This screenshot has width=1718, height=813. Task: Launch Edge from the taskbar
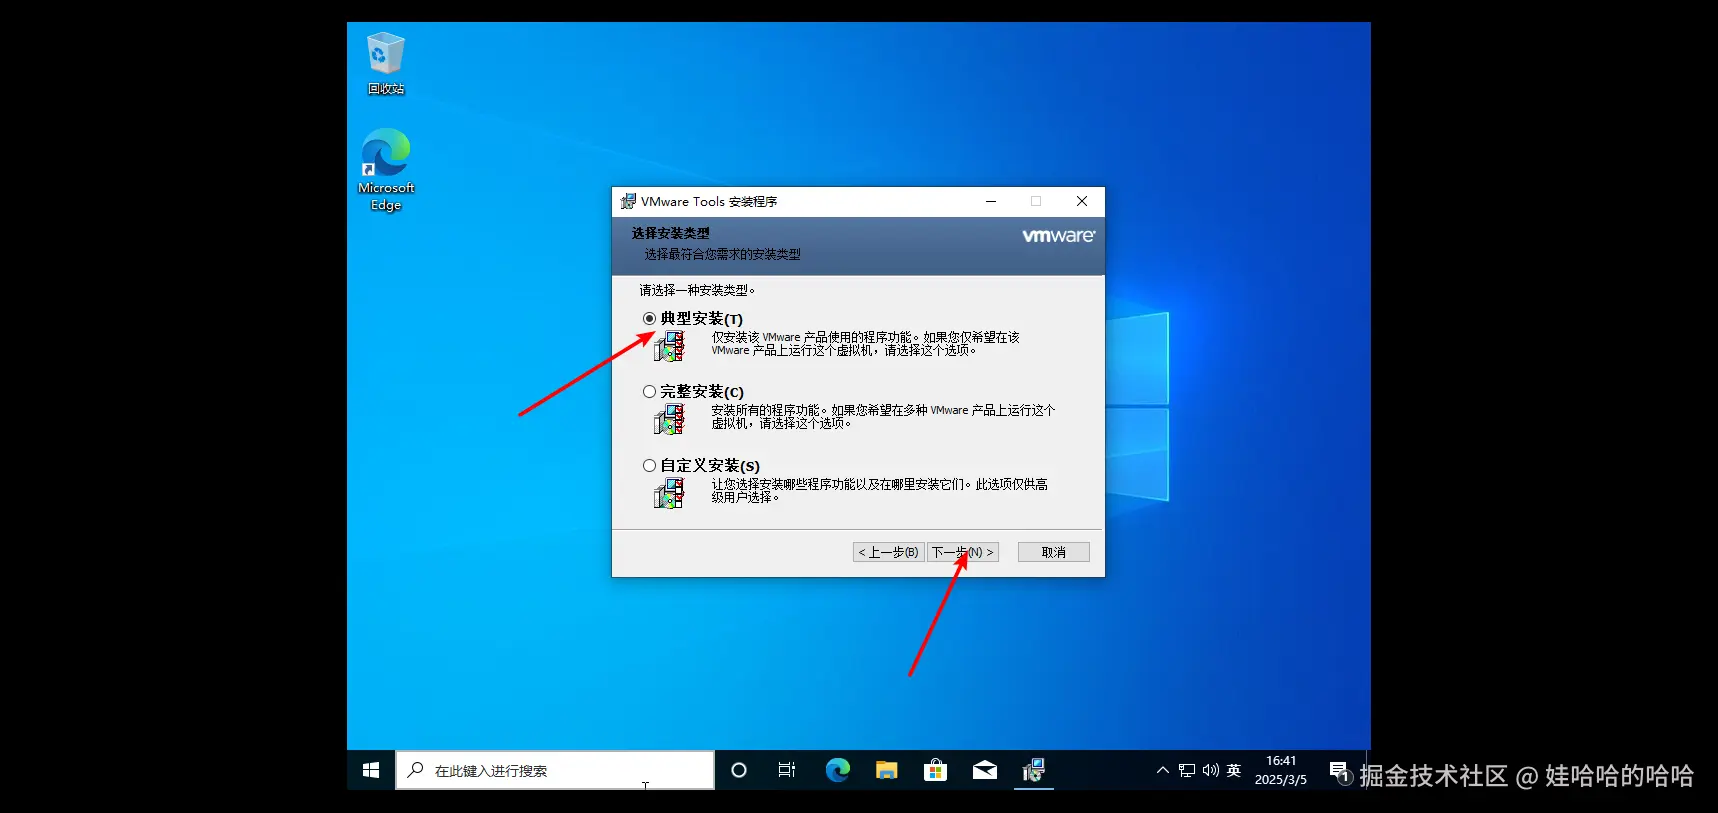coord(837,770)
